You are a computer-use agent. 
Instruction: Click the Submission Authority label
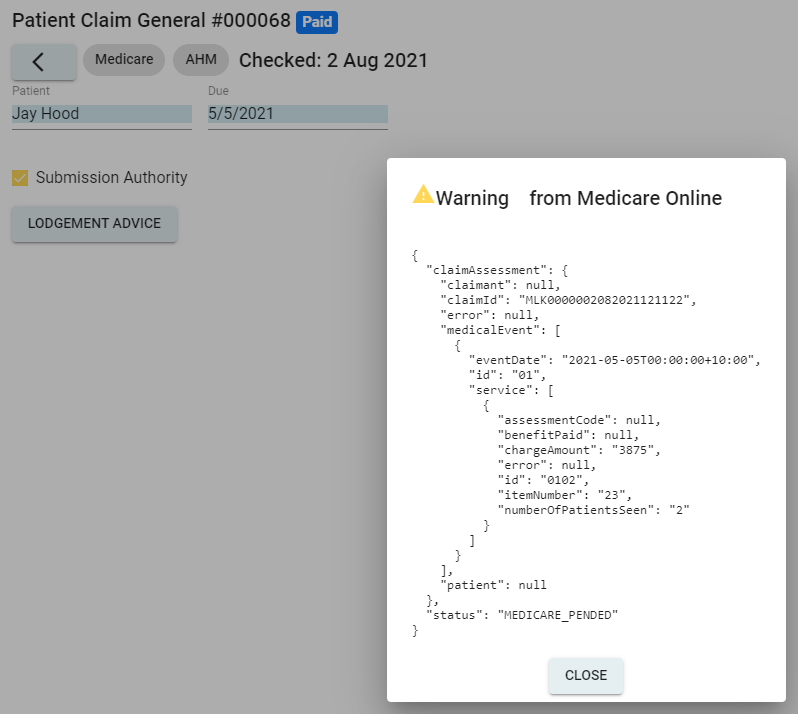111,178
